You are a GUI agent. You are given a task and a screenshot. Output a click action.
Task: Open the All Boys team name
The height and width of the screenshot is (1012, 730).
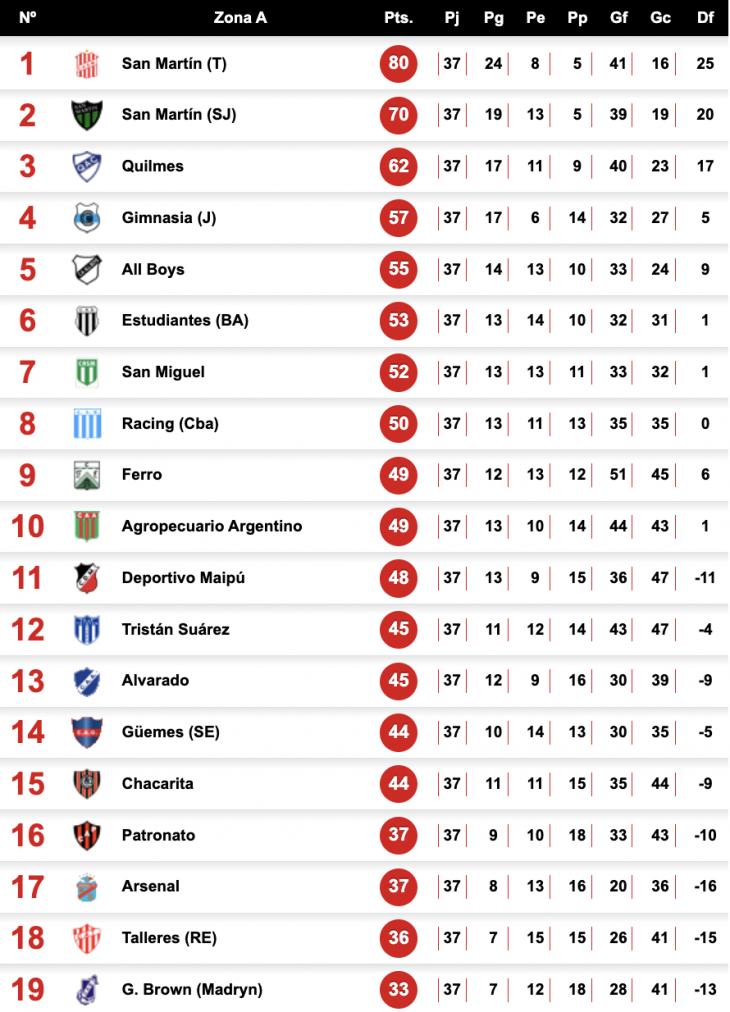pyautogui.click(x=153, y=269)
